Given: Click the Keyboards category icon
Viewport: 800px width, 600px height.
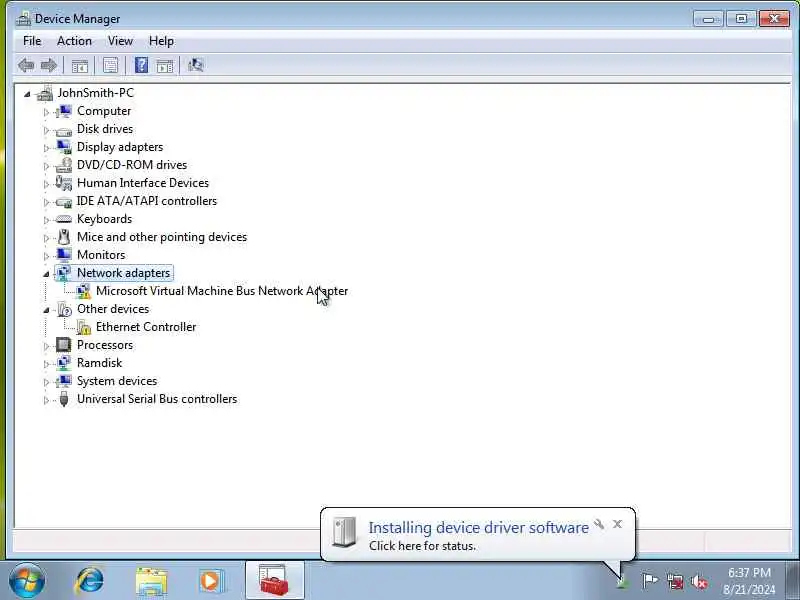Looking at the screenshot, I should [64, 219].
